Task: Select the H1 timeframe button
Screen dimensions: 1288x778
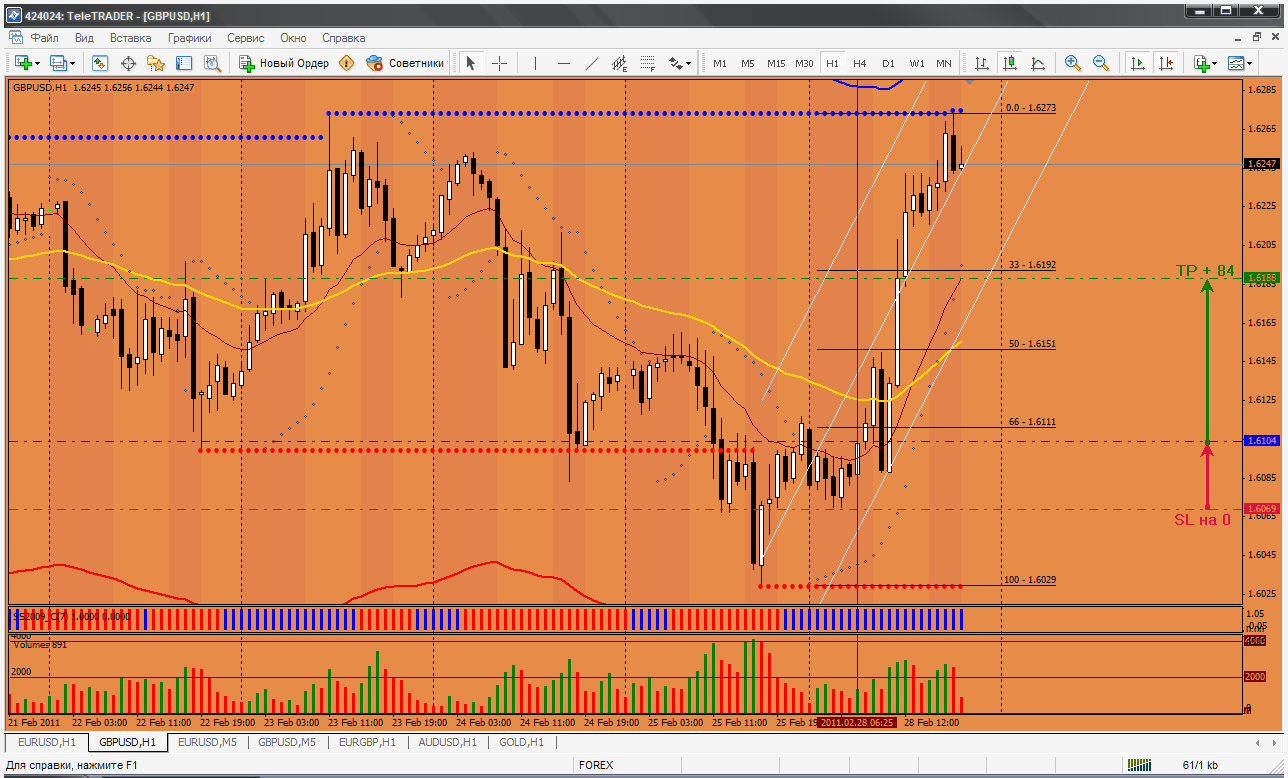Action: point(832,63)
